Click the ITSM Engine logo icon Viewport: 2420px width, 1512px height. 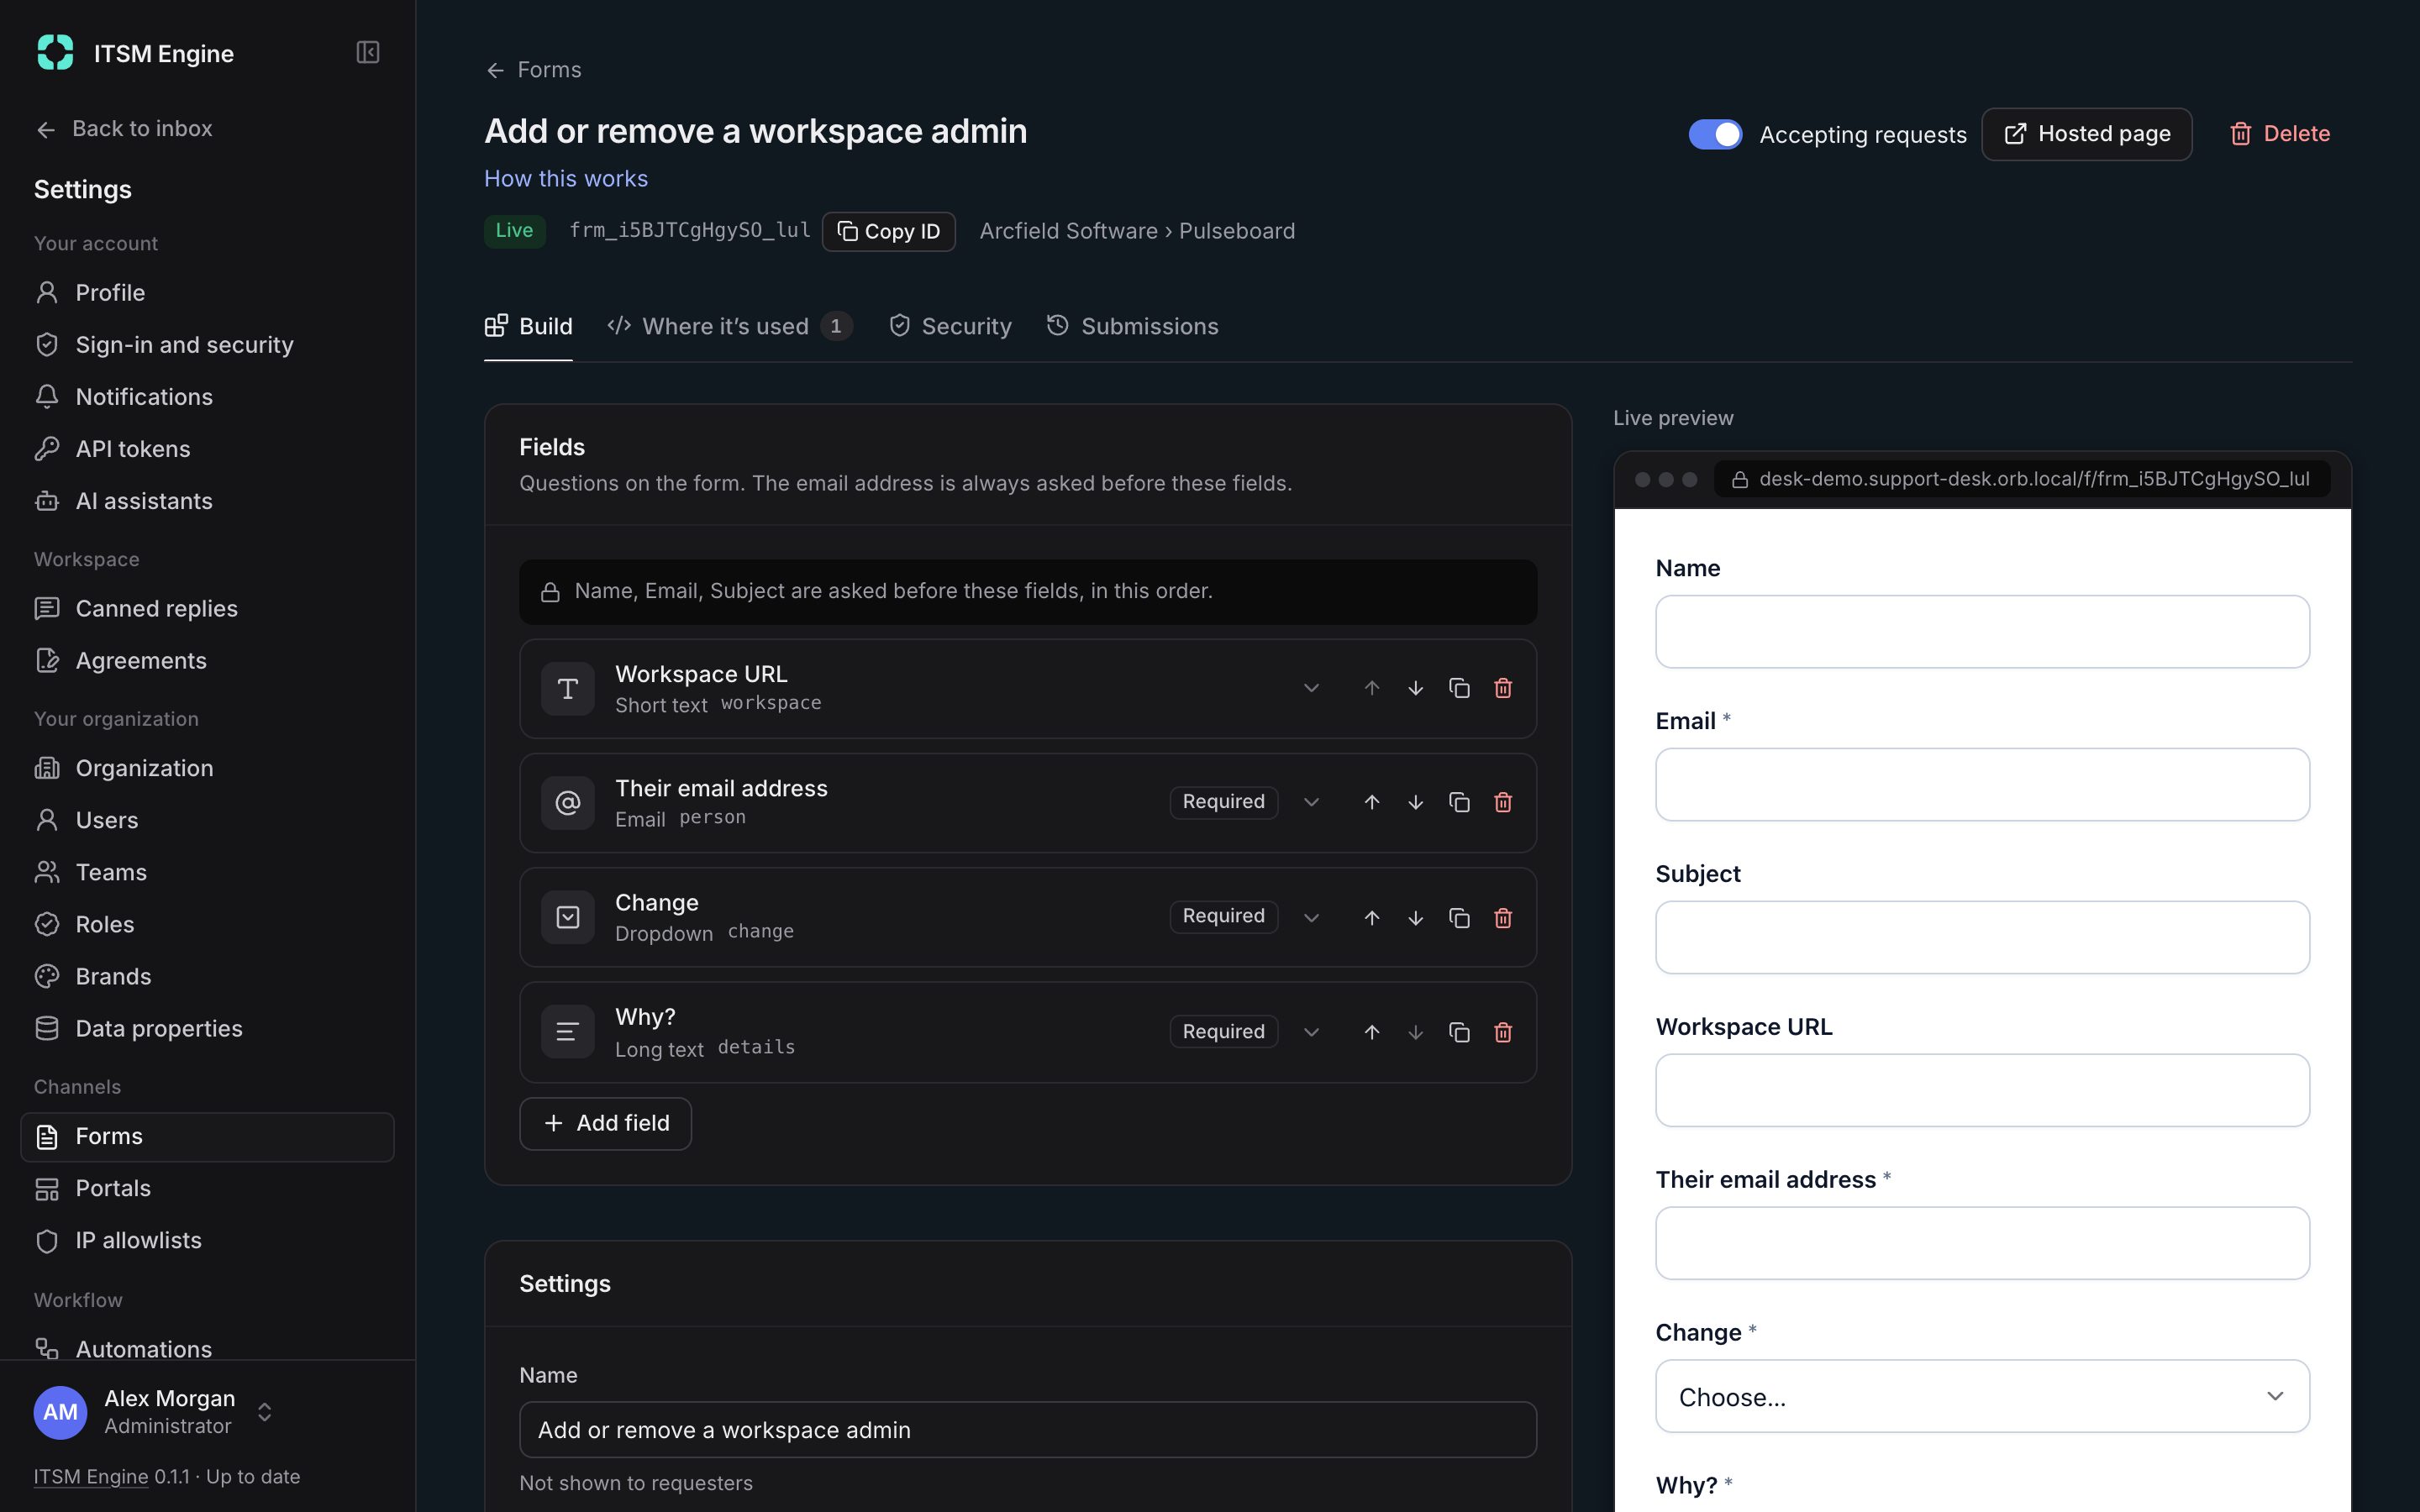[x=55, y=52]
